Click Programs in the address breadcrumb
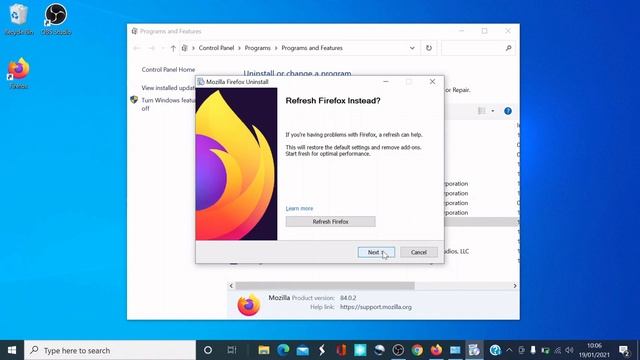This screenshot has width=640, height=360. pos(258,48)
